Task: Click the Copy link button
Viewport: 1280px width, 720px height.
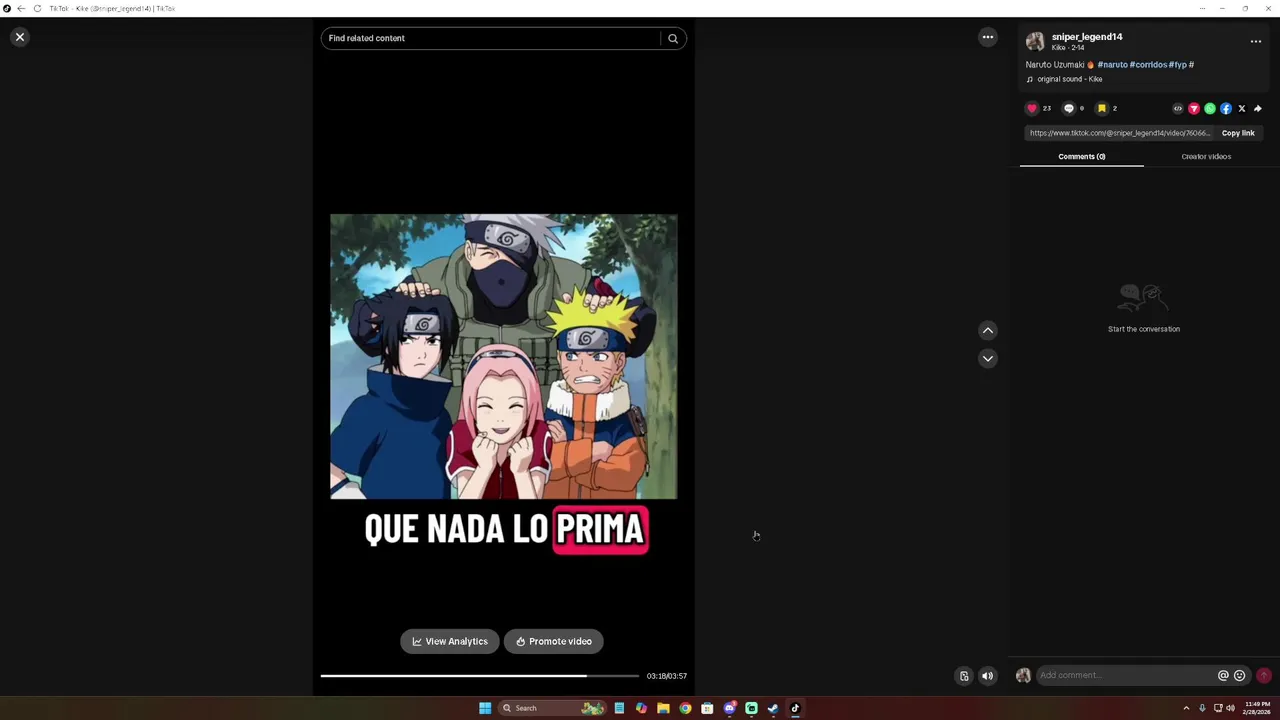Action: (x=1238, y=133)
